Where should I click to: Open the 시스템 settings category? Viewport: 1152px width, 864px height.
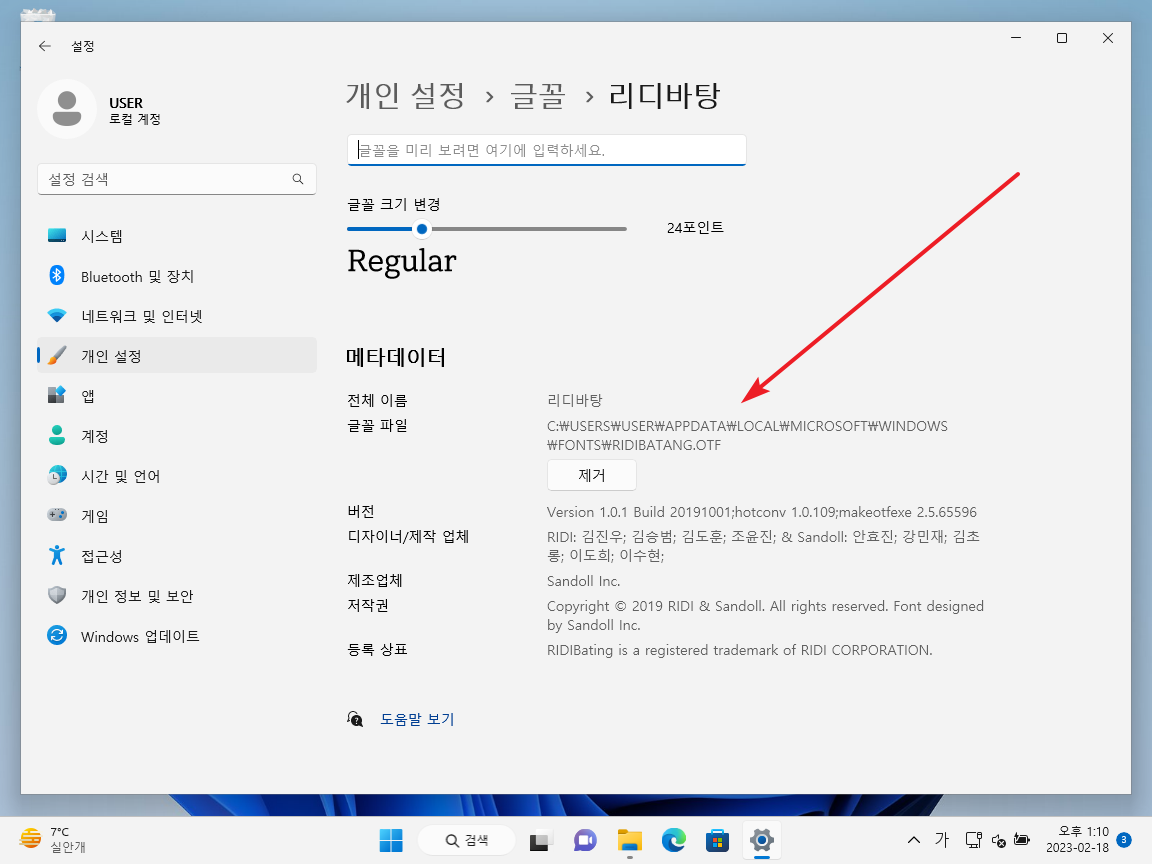click(x=176, y=236)
